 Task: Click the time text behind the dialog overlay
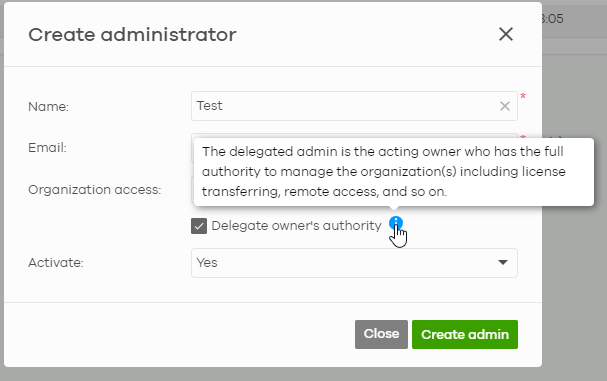point(553,19)
